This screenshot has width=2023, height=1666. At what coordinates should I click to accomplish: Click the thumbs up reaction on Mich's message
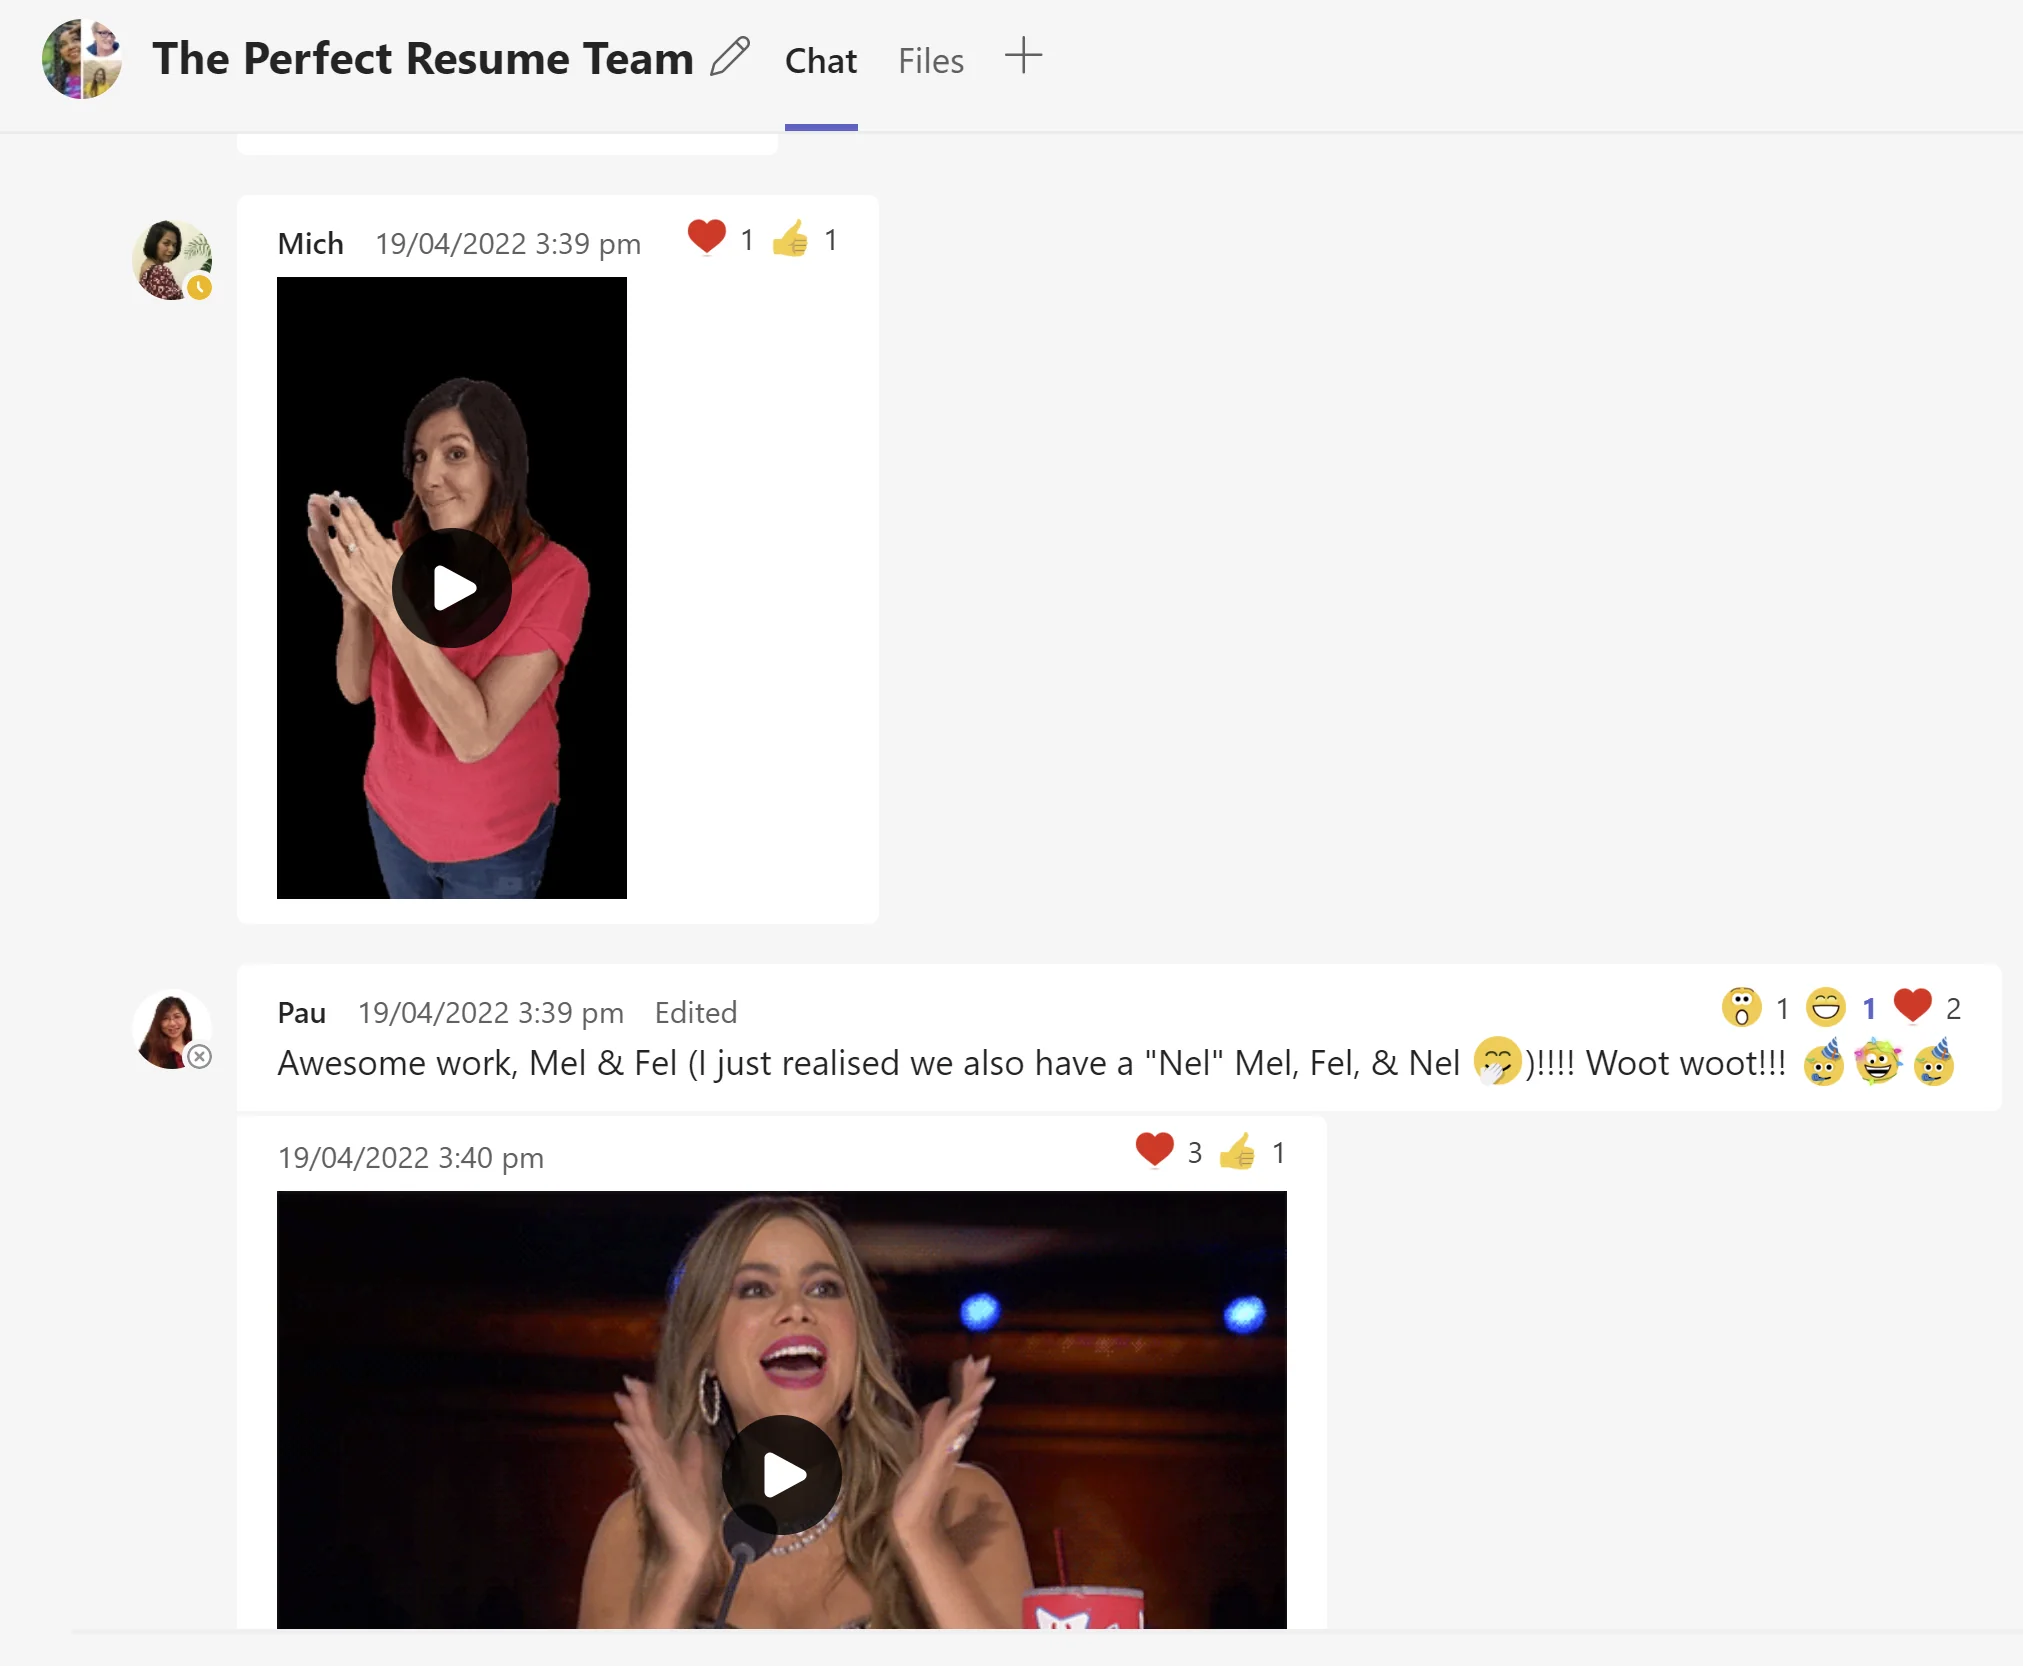pos(790,239)
